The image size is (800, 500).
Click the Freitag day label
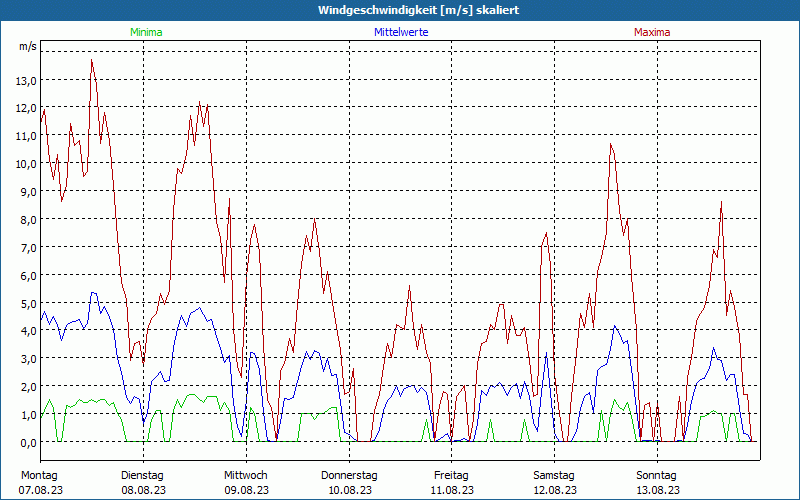[x=451, y=475]
